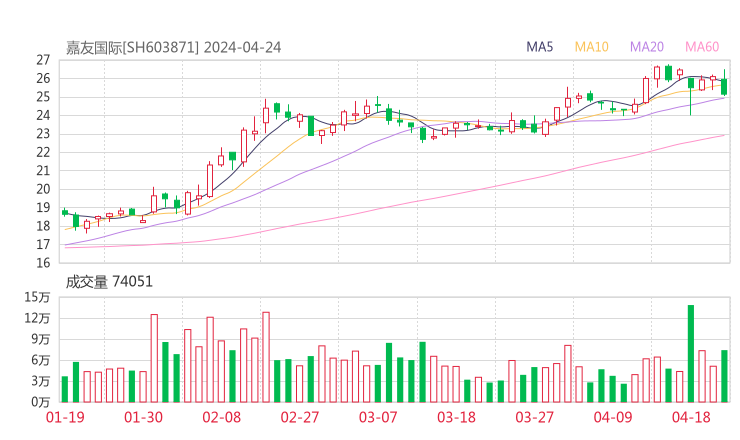Click the first green candlestick at 01-19
Viewport: 740px width, 440px height.
(x=65, y=212)
